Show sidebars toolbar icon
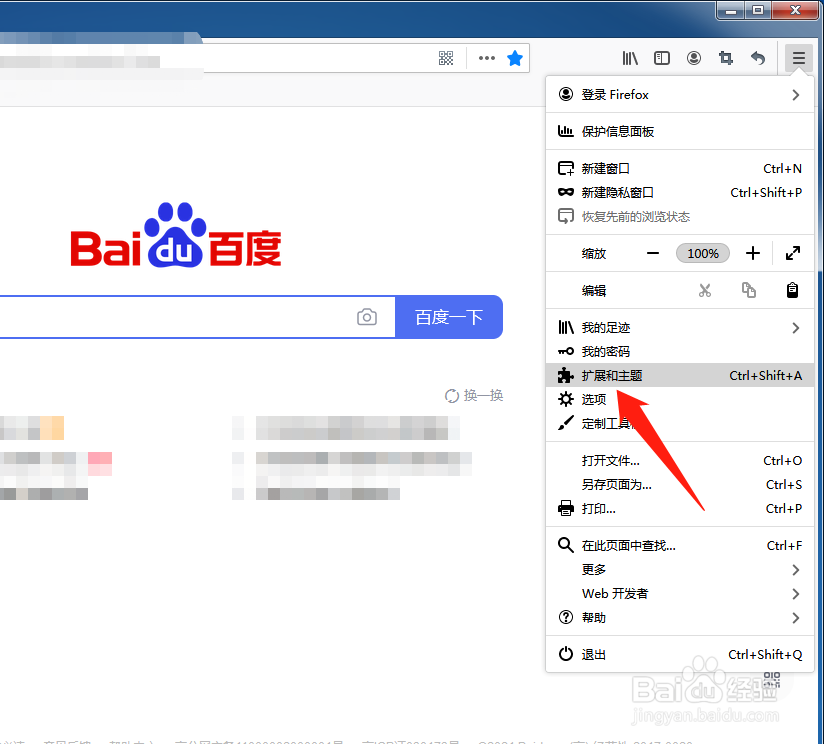824x744 pixels. pos(662,58)
